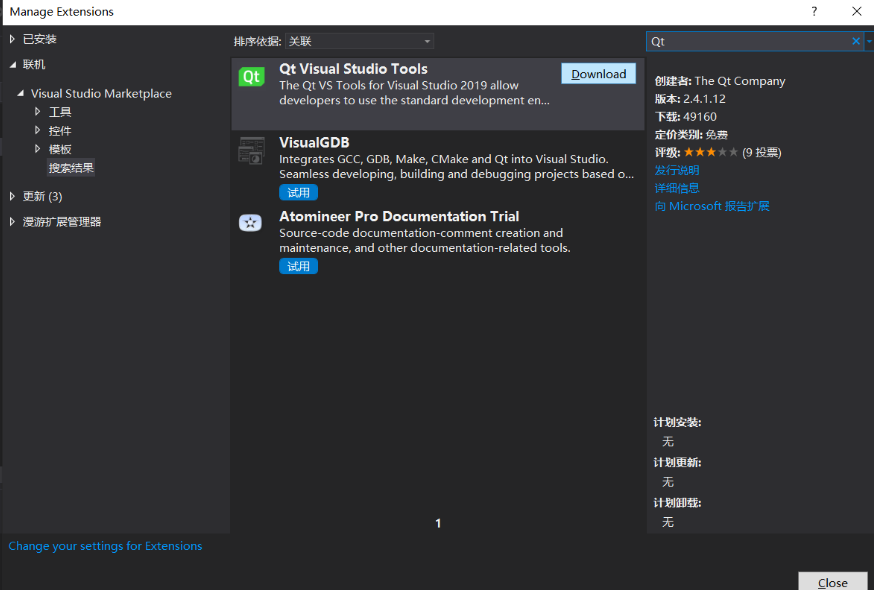
Task: Click the VisualGDB extension icon
Action: (x=251, y=151)
